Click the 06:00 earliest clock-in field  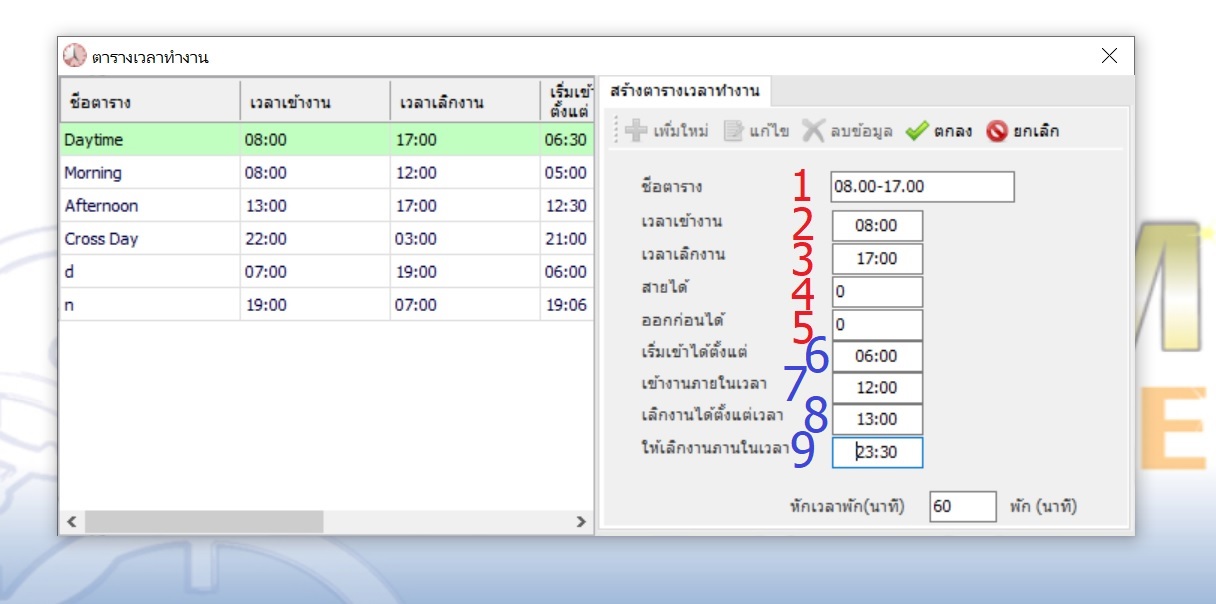pyautogui.click(x=877, y=356)
